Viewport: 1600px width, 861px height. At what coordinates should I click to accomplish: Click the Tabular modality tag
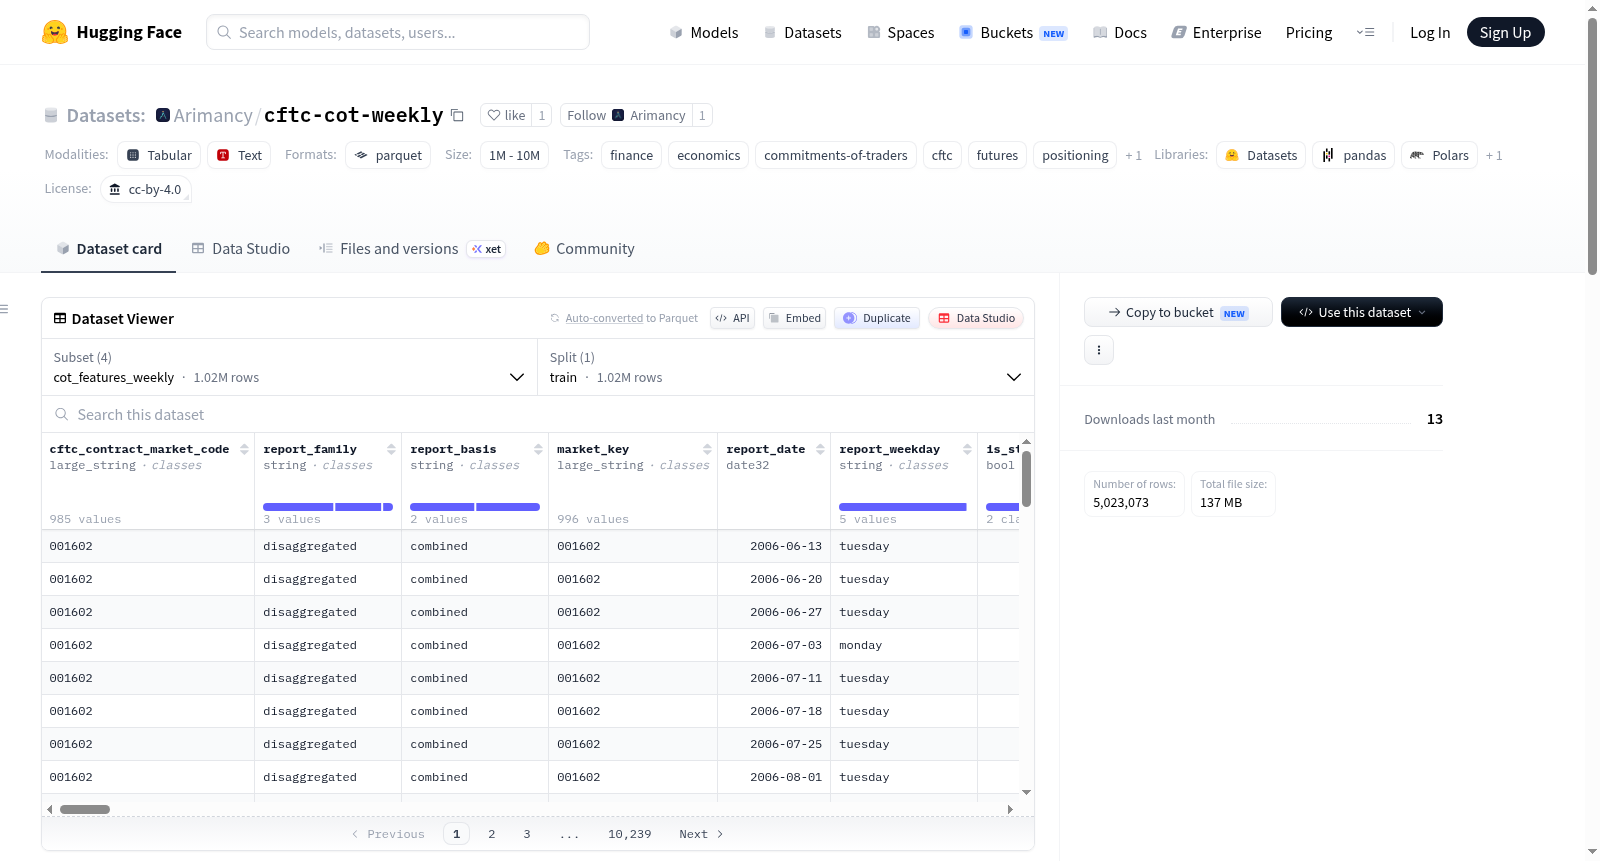tap(160, 155)
